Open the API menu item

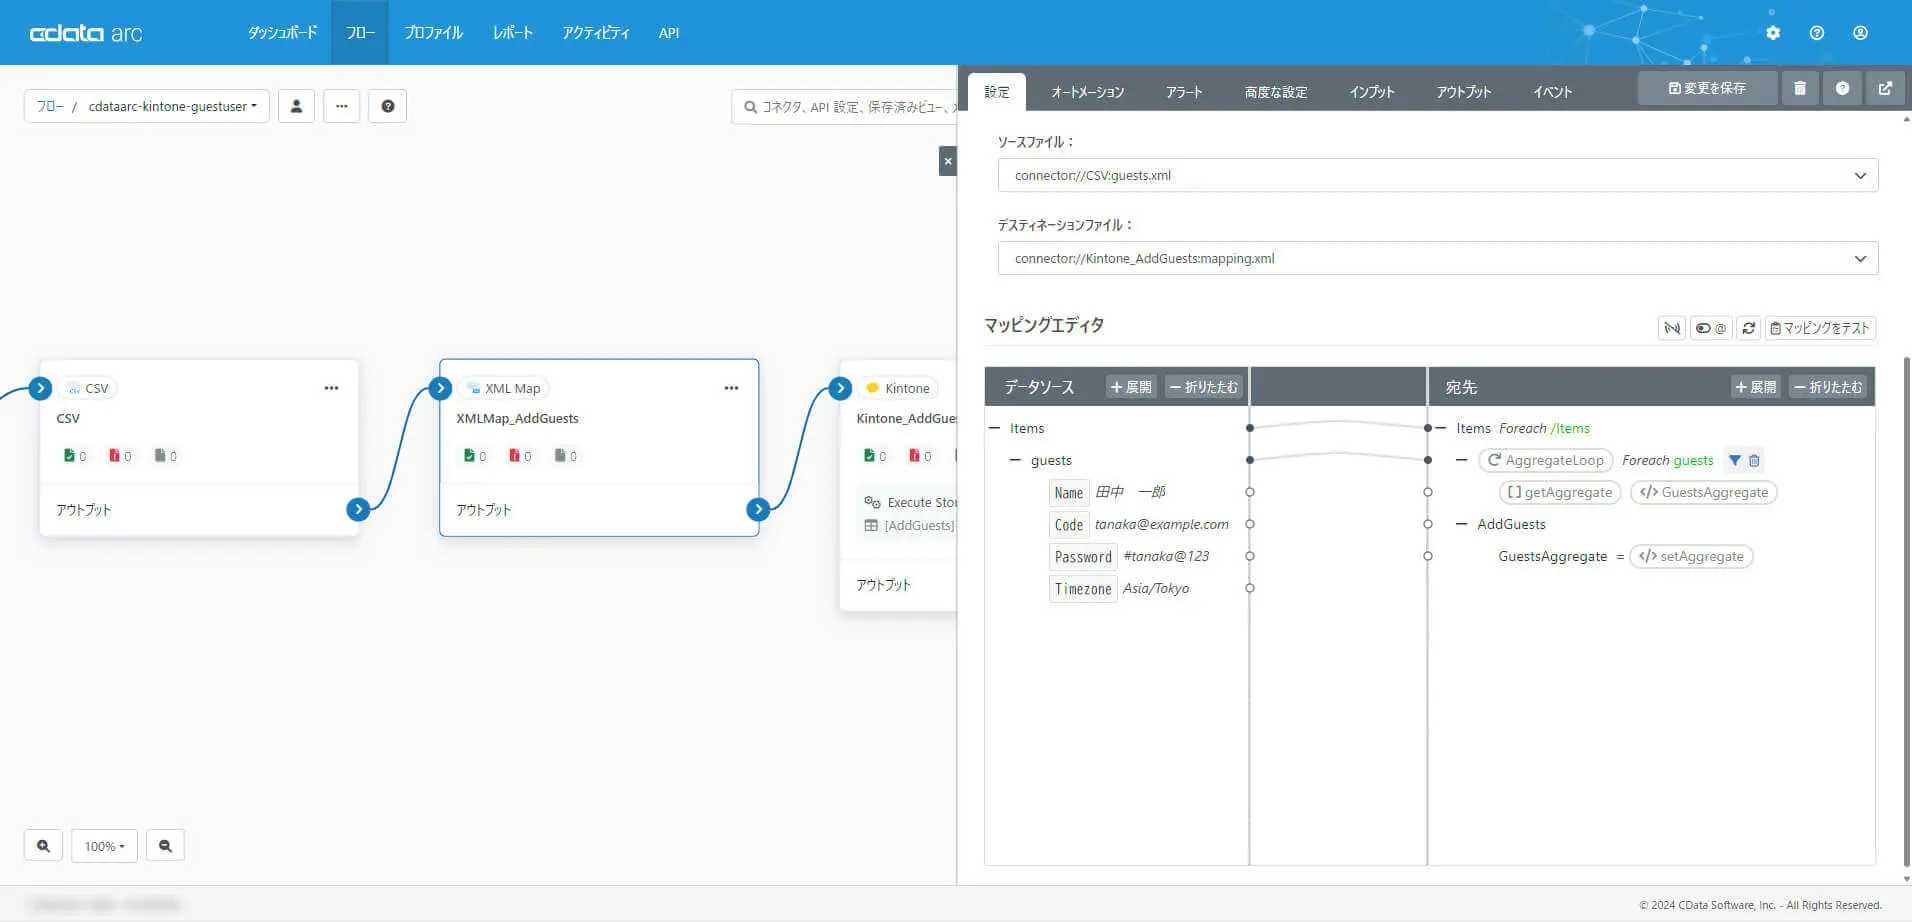tap(669, 33)
